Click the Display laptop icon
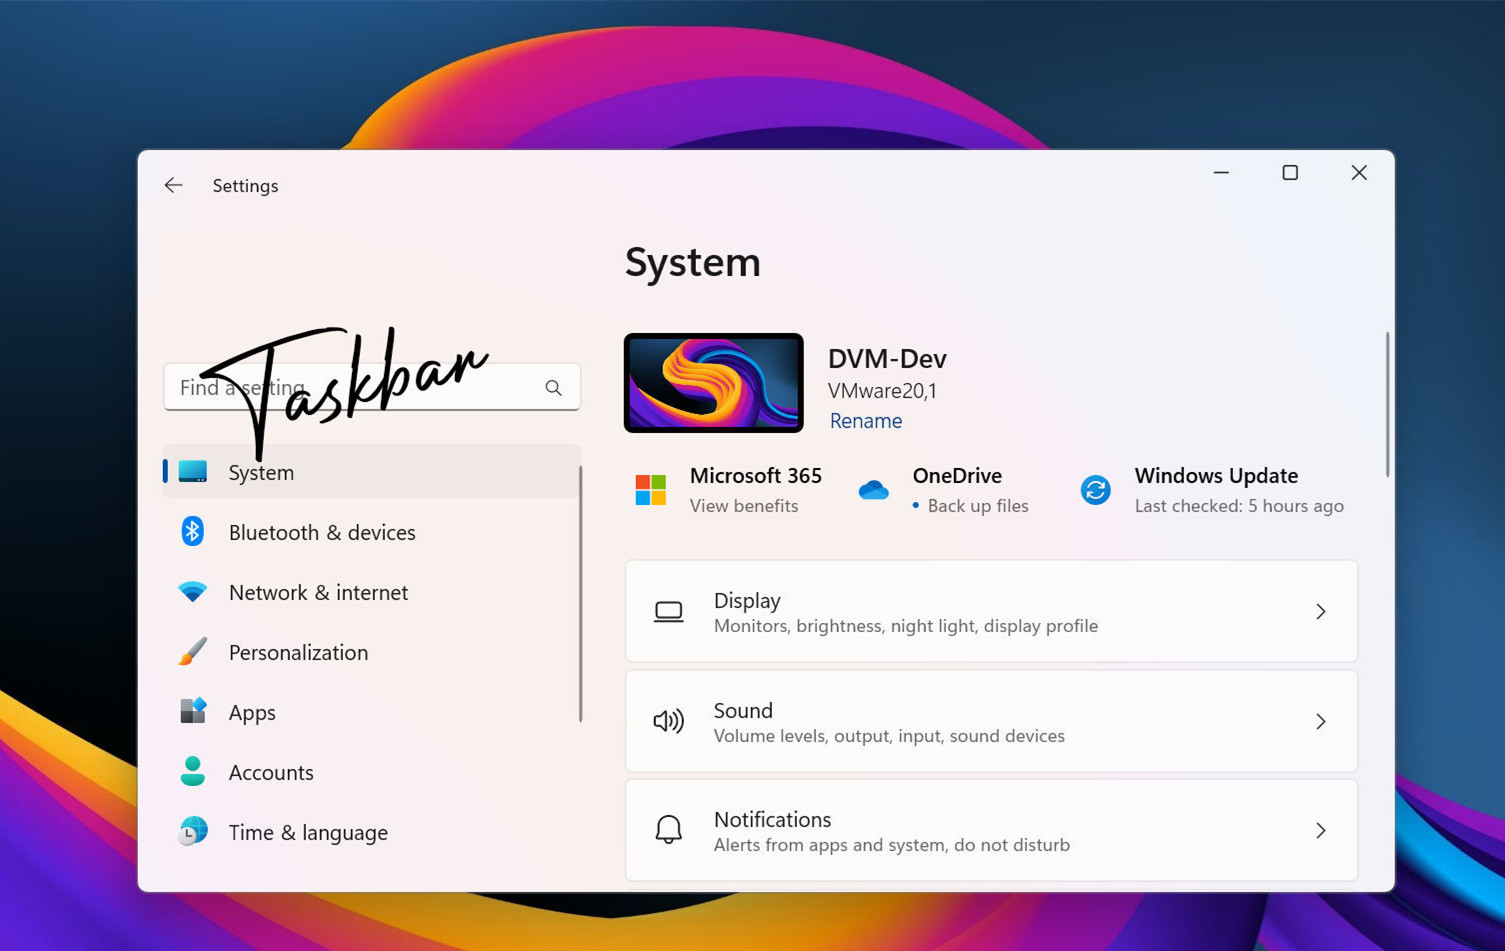 pyautogui.click(x=669, y=611)
